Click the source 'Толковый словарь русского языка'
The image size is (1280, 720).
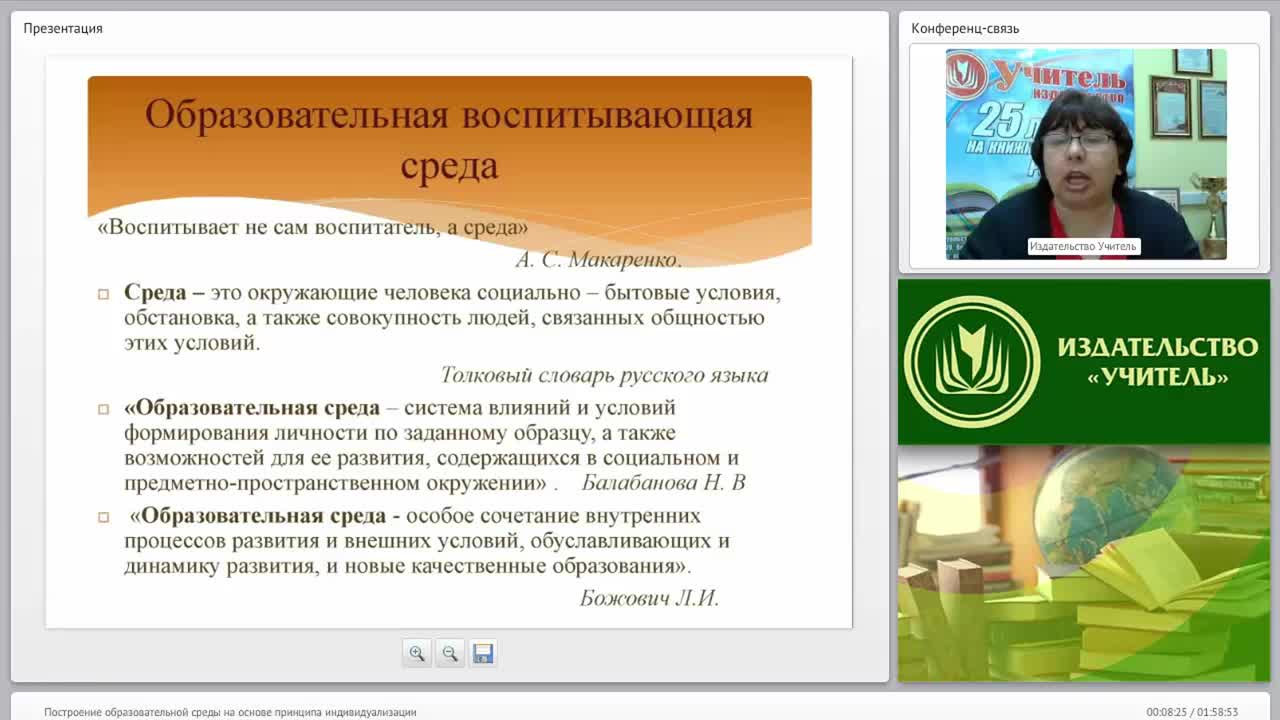tap(604, 375)
